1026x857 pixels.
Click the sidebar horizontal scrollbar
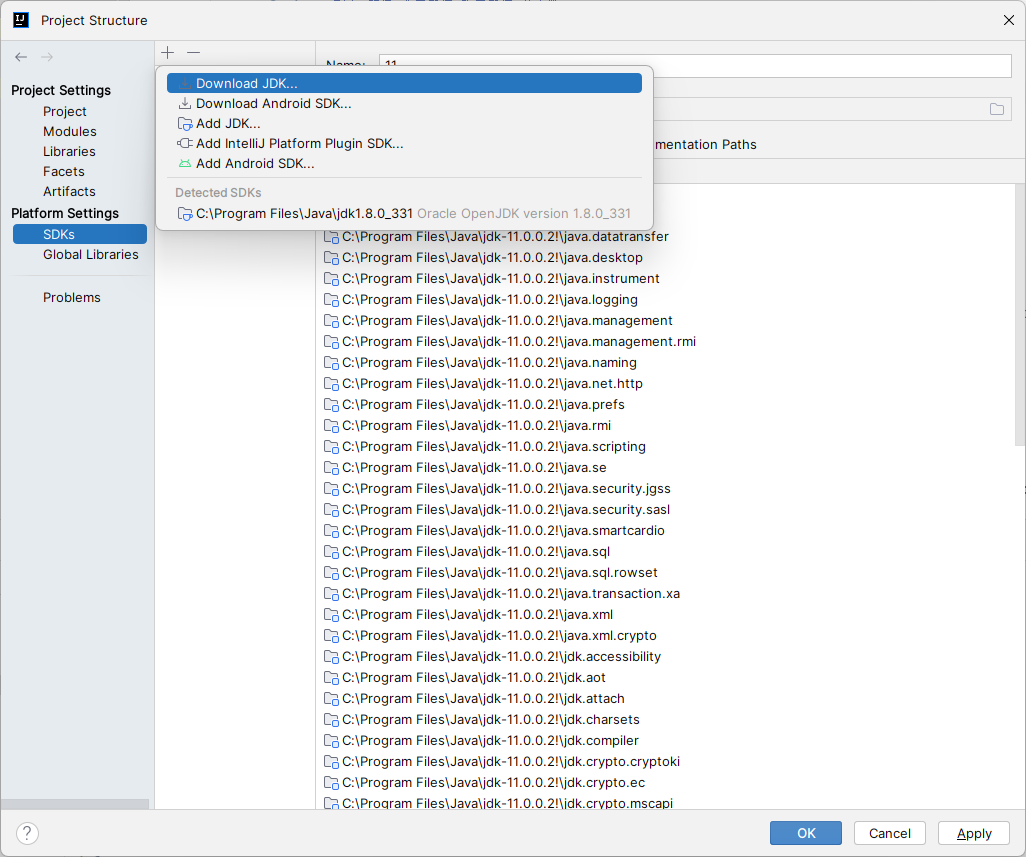pos(75,804)
